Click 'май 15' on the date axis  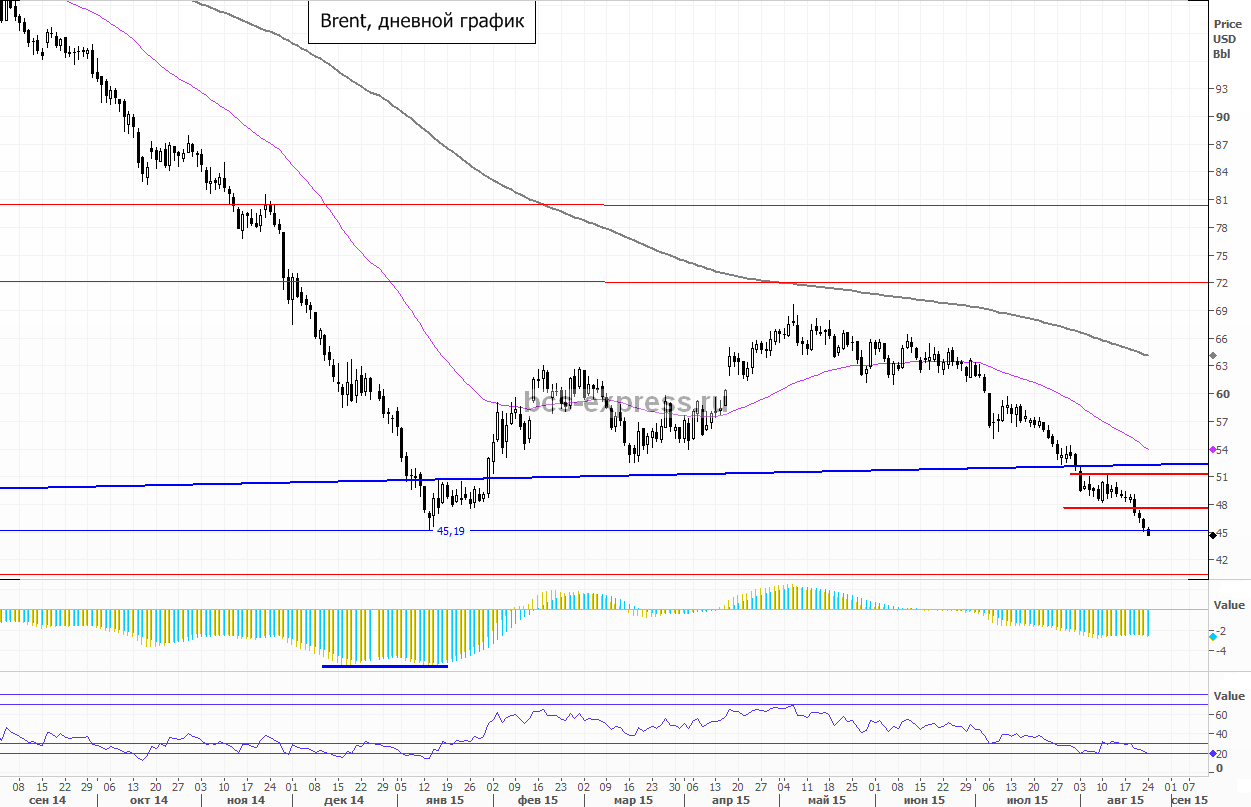pos(828,801)
